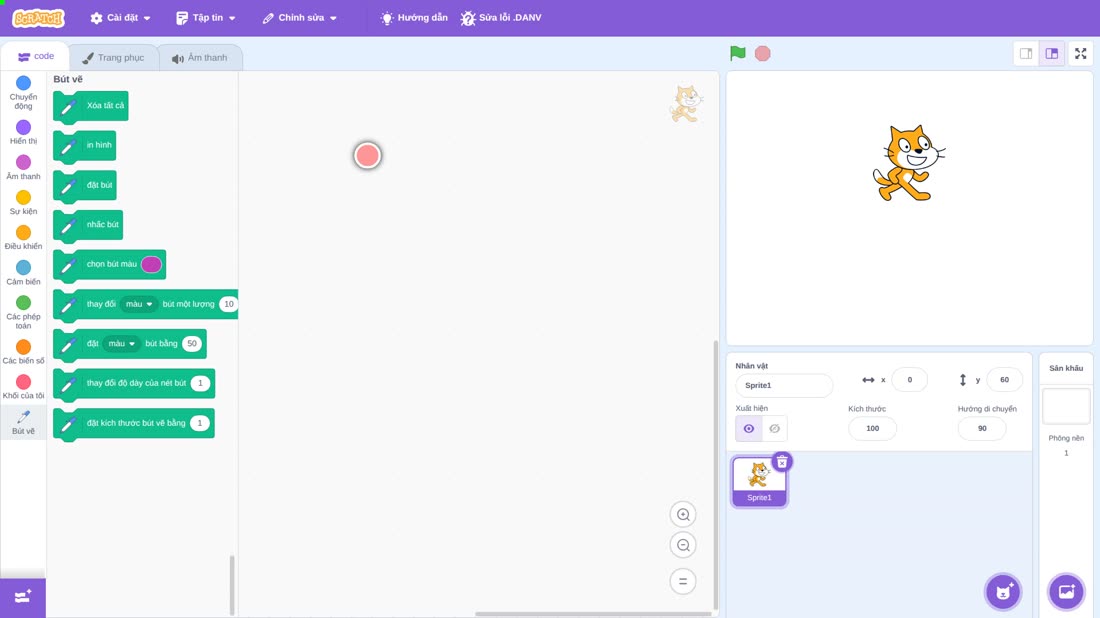Click Sửa lỗi .DANV debug button

point(501,18)
